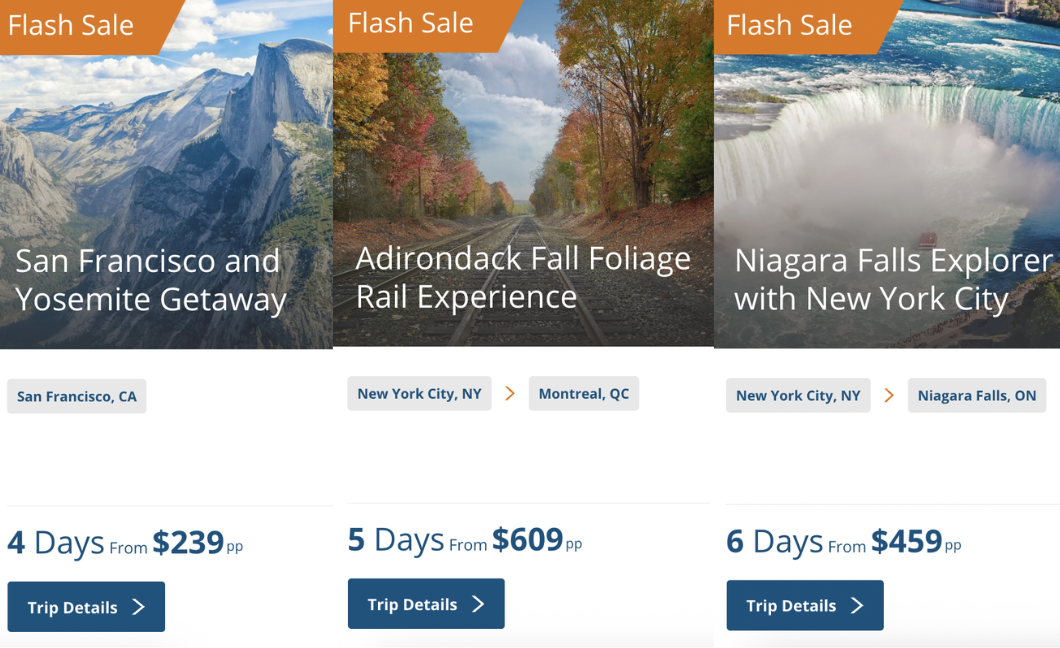Open Trip Details for Niagara Falls Explorer

[x=805, y=605]
